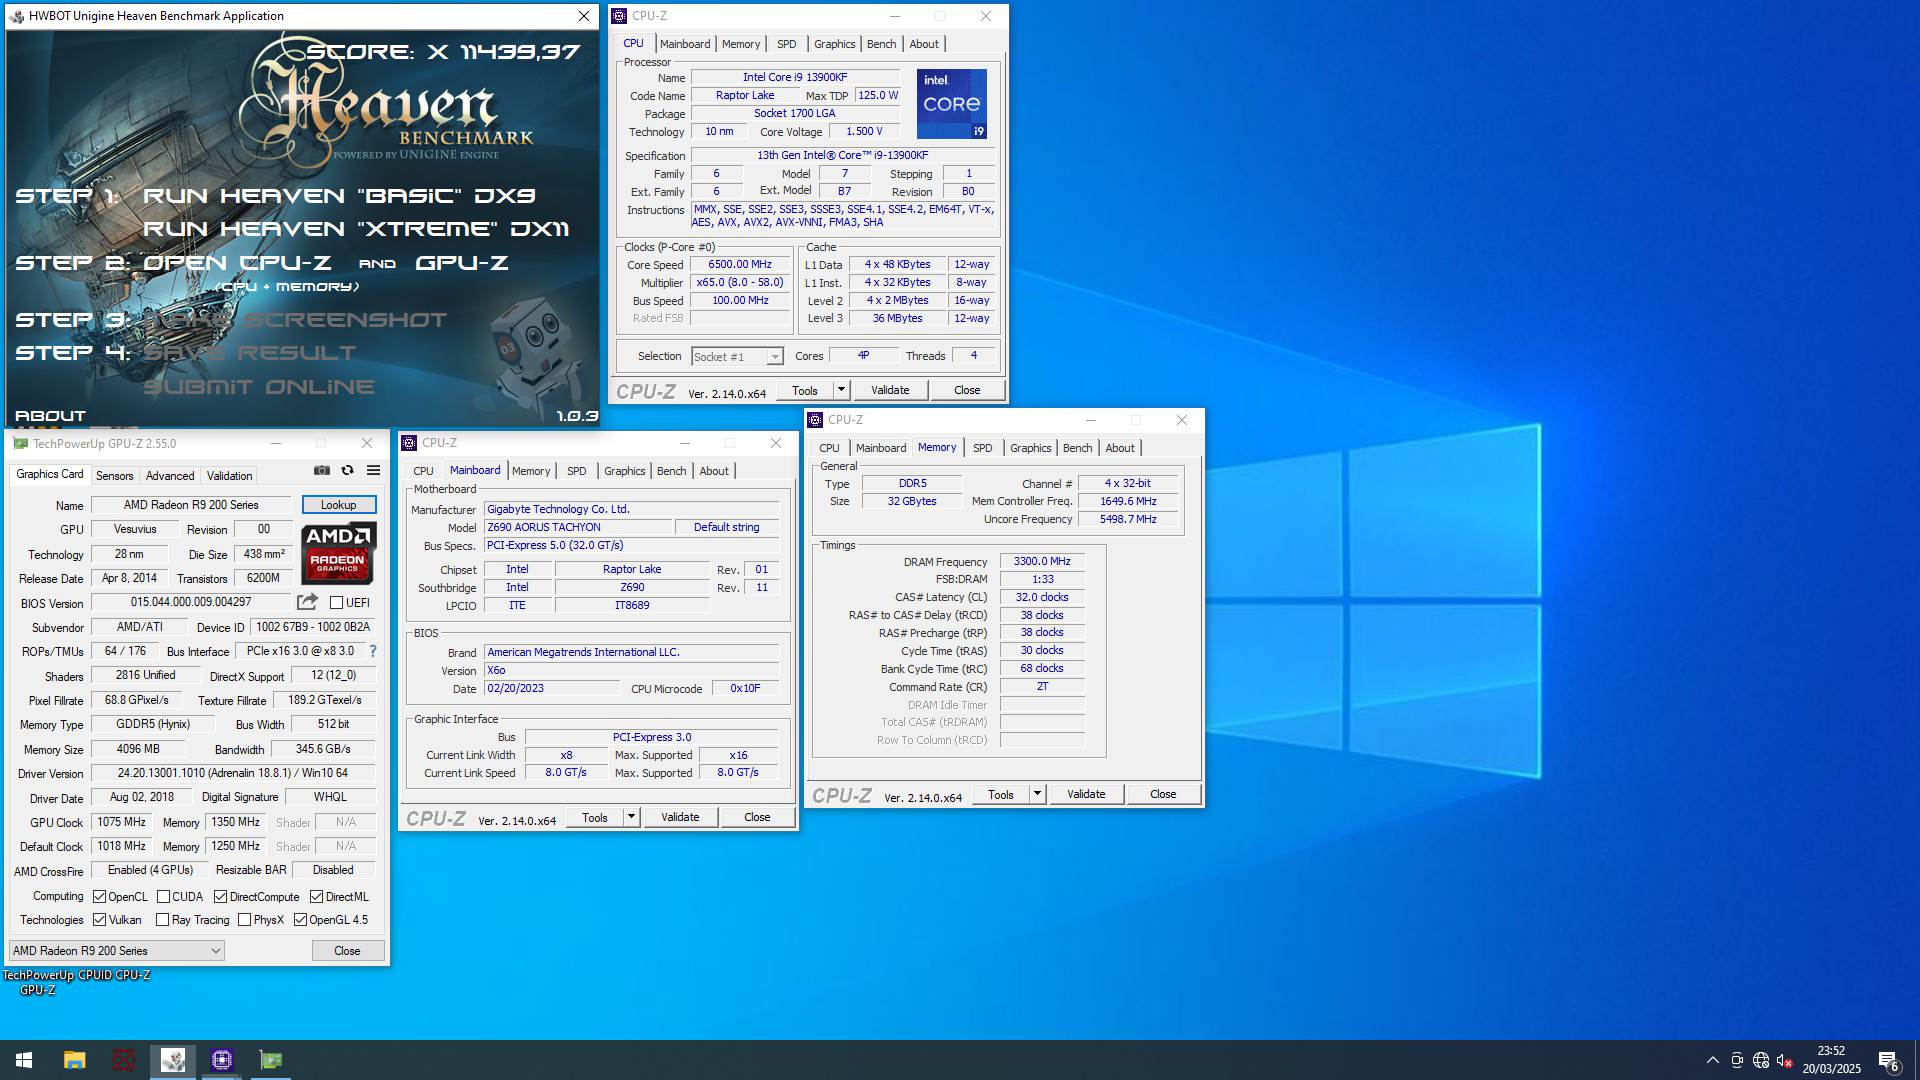This screenshot has width=1920, height=1080.
Task: Click red app icon next to File Explorer
Action: click(x=124, y=1060)
